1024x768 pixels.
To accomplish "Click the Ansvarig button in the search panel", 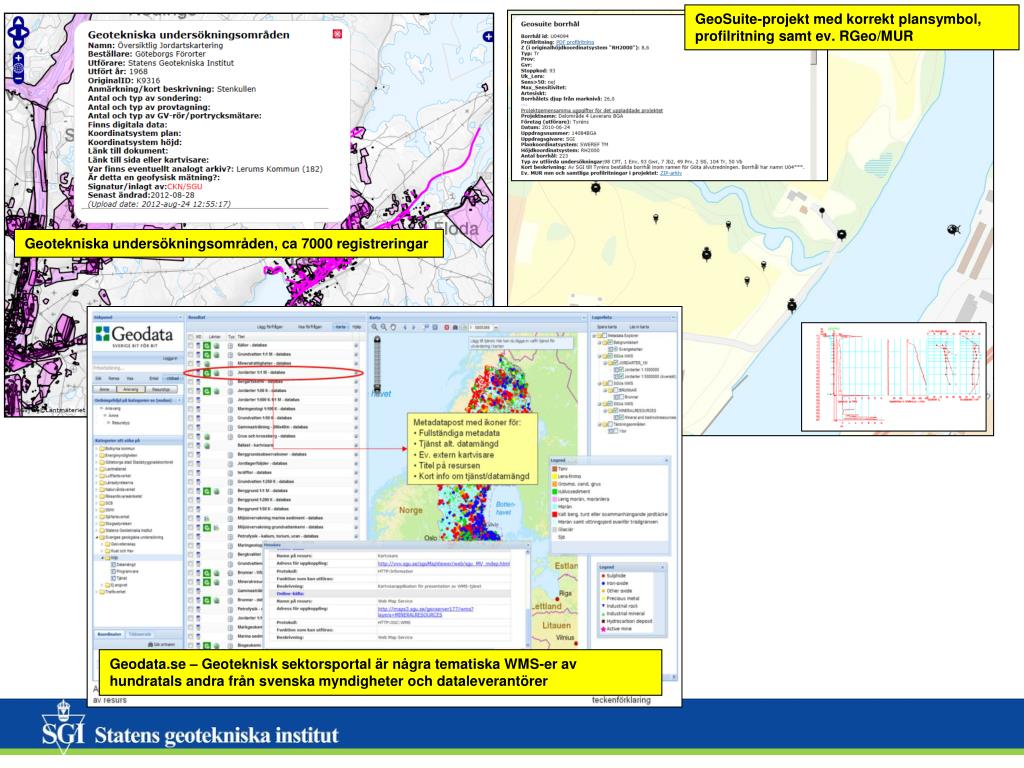I will 131,389.
